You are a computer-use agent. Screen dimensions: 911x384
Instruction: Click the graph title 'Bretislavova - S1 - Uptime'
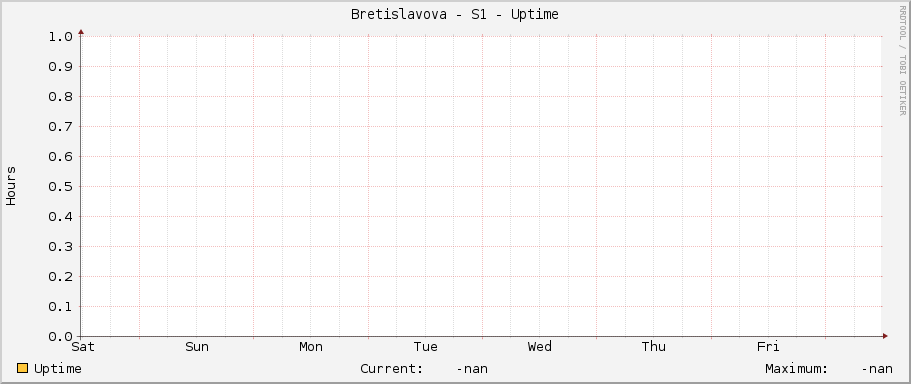pos(455,15)
